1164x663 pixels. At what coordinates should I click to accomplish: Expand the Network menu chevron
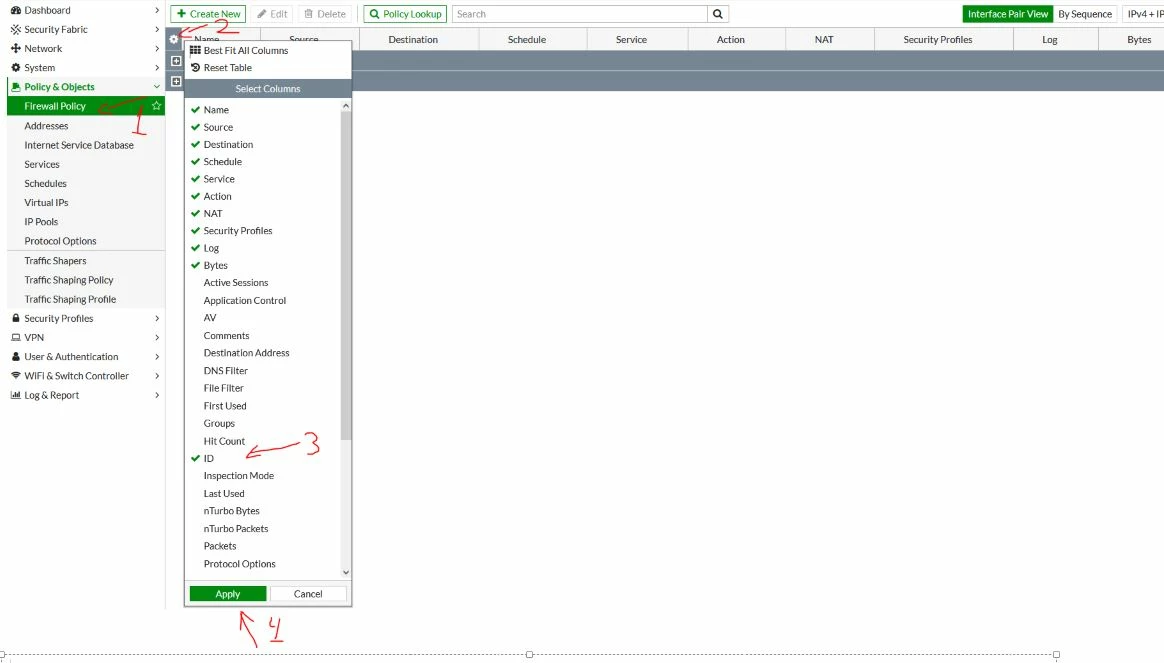[157, 48]
